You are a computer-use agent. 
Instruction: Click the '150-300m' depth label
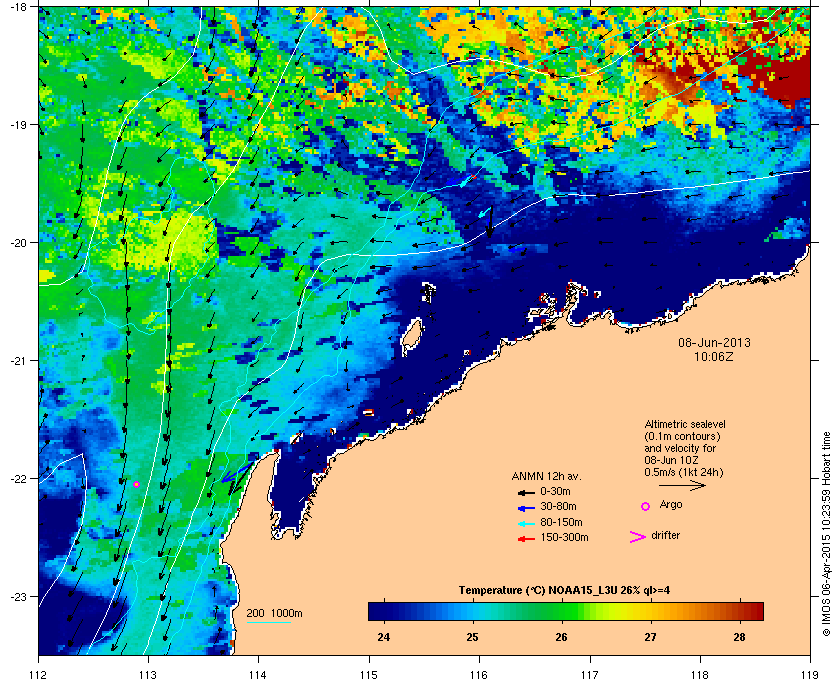(564, 537)
